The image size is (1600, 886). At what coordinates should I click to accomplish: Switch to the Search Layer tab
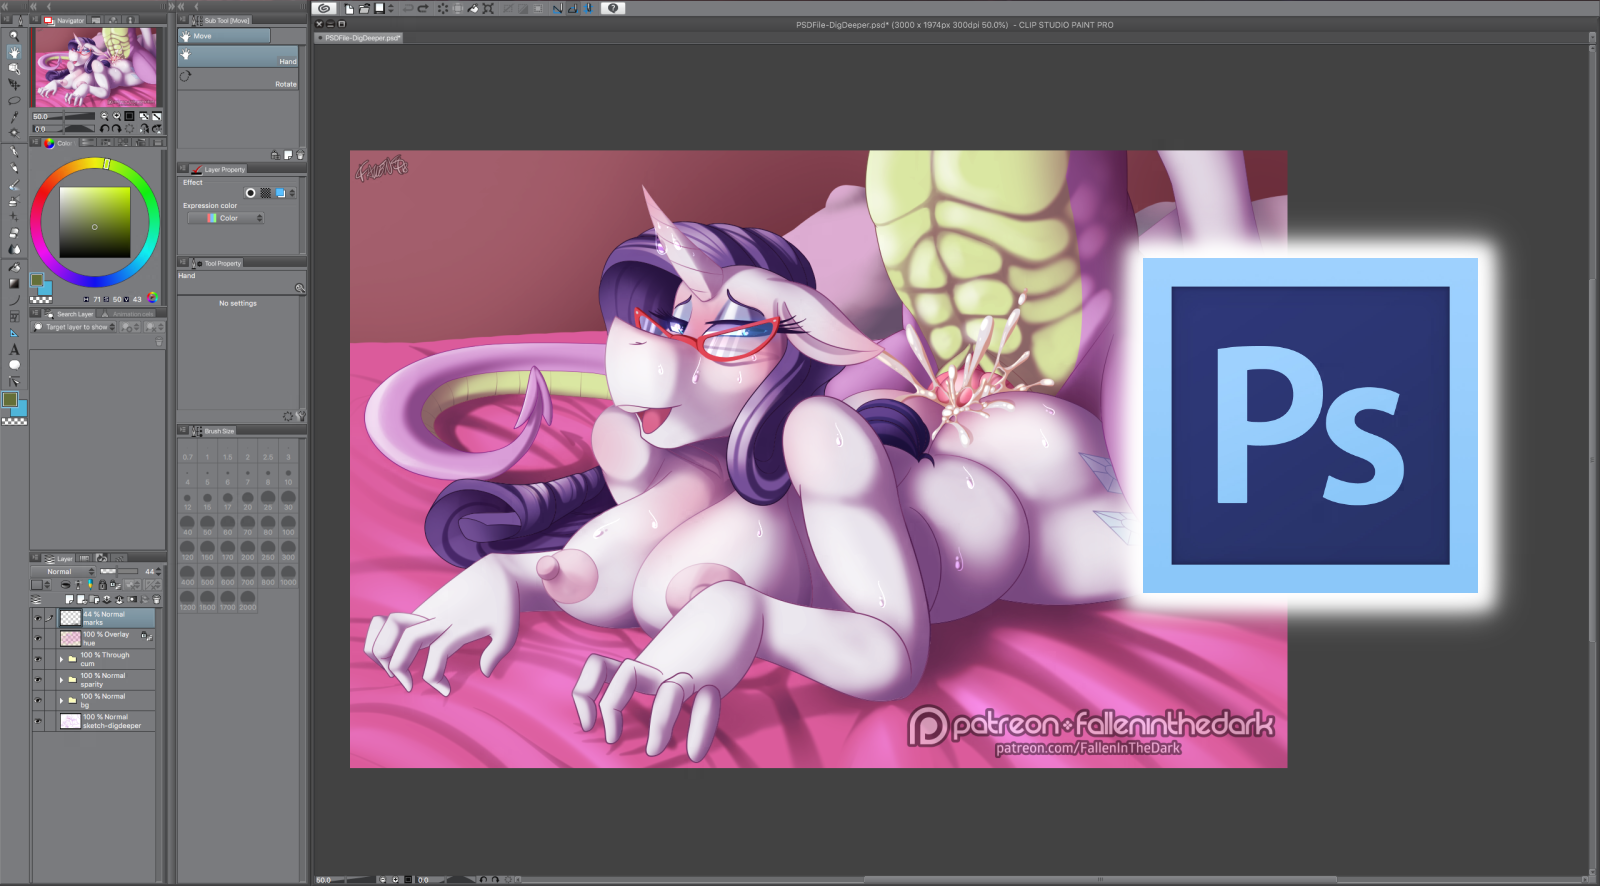point(69,314)
